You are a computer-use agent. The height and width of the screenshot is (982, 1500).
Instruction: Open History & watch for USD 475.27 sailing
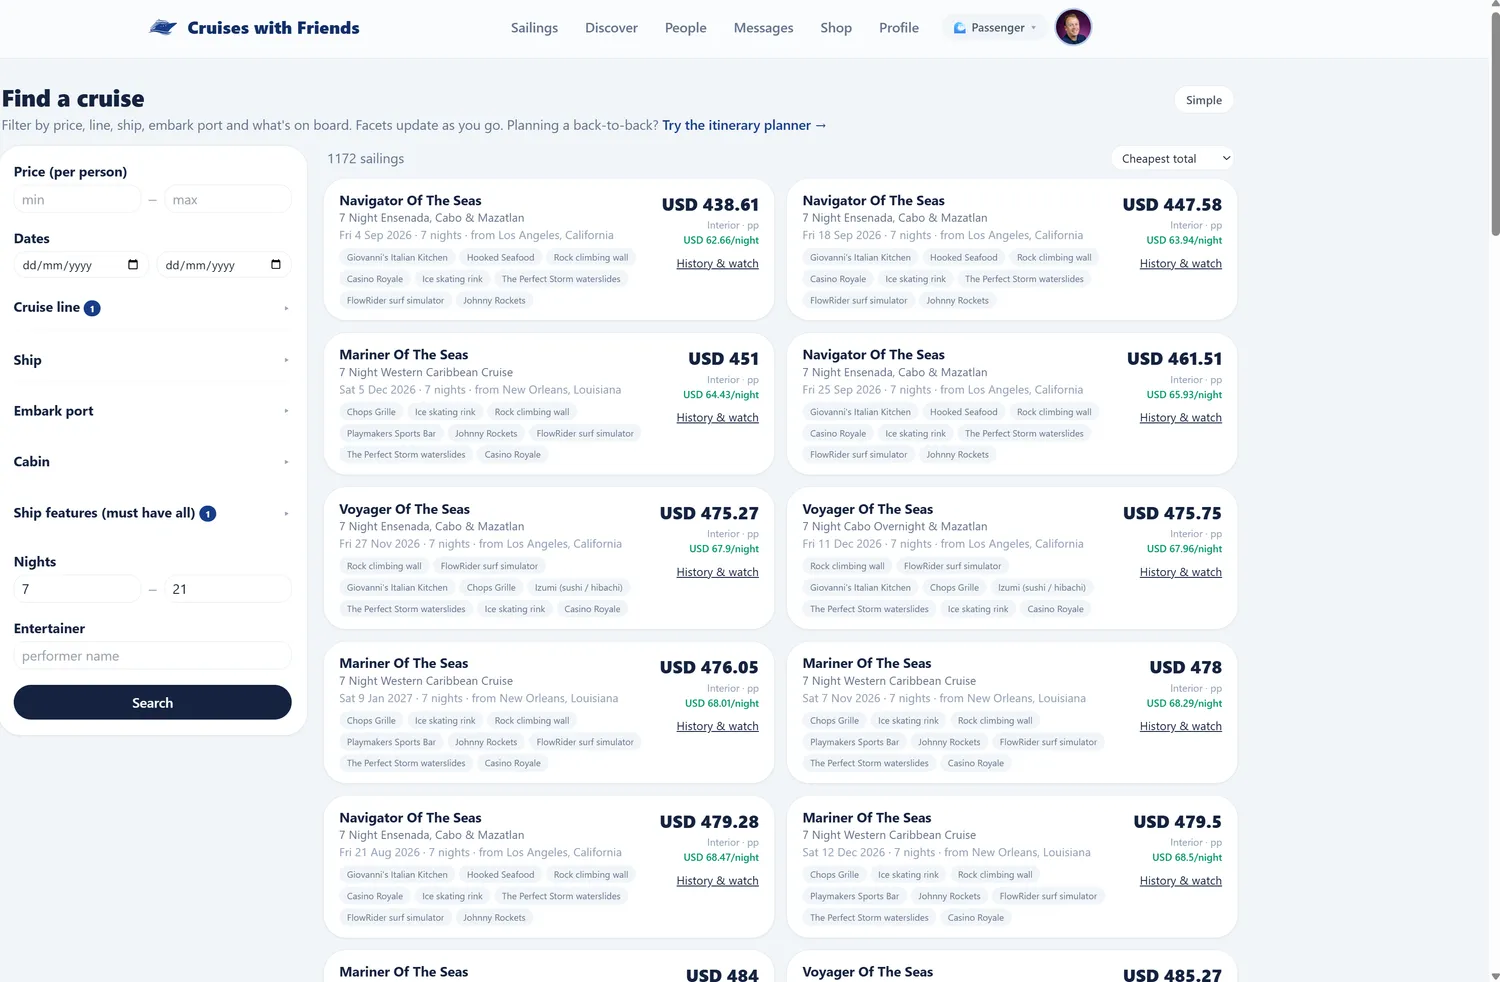pos(717,572)
